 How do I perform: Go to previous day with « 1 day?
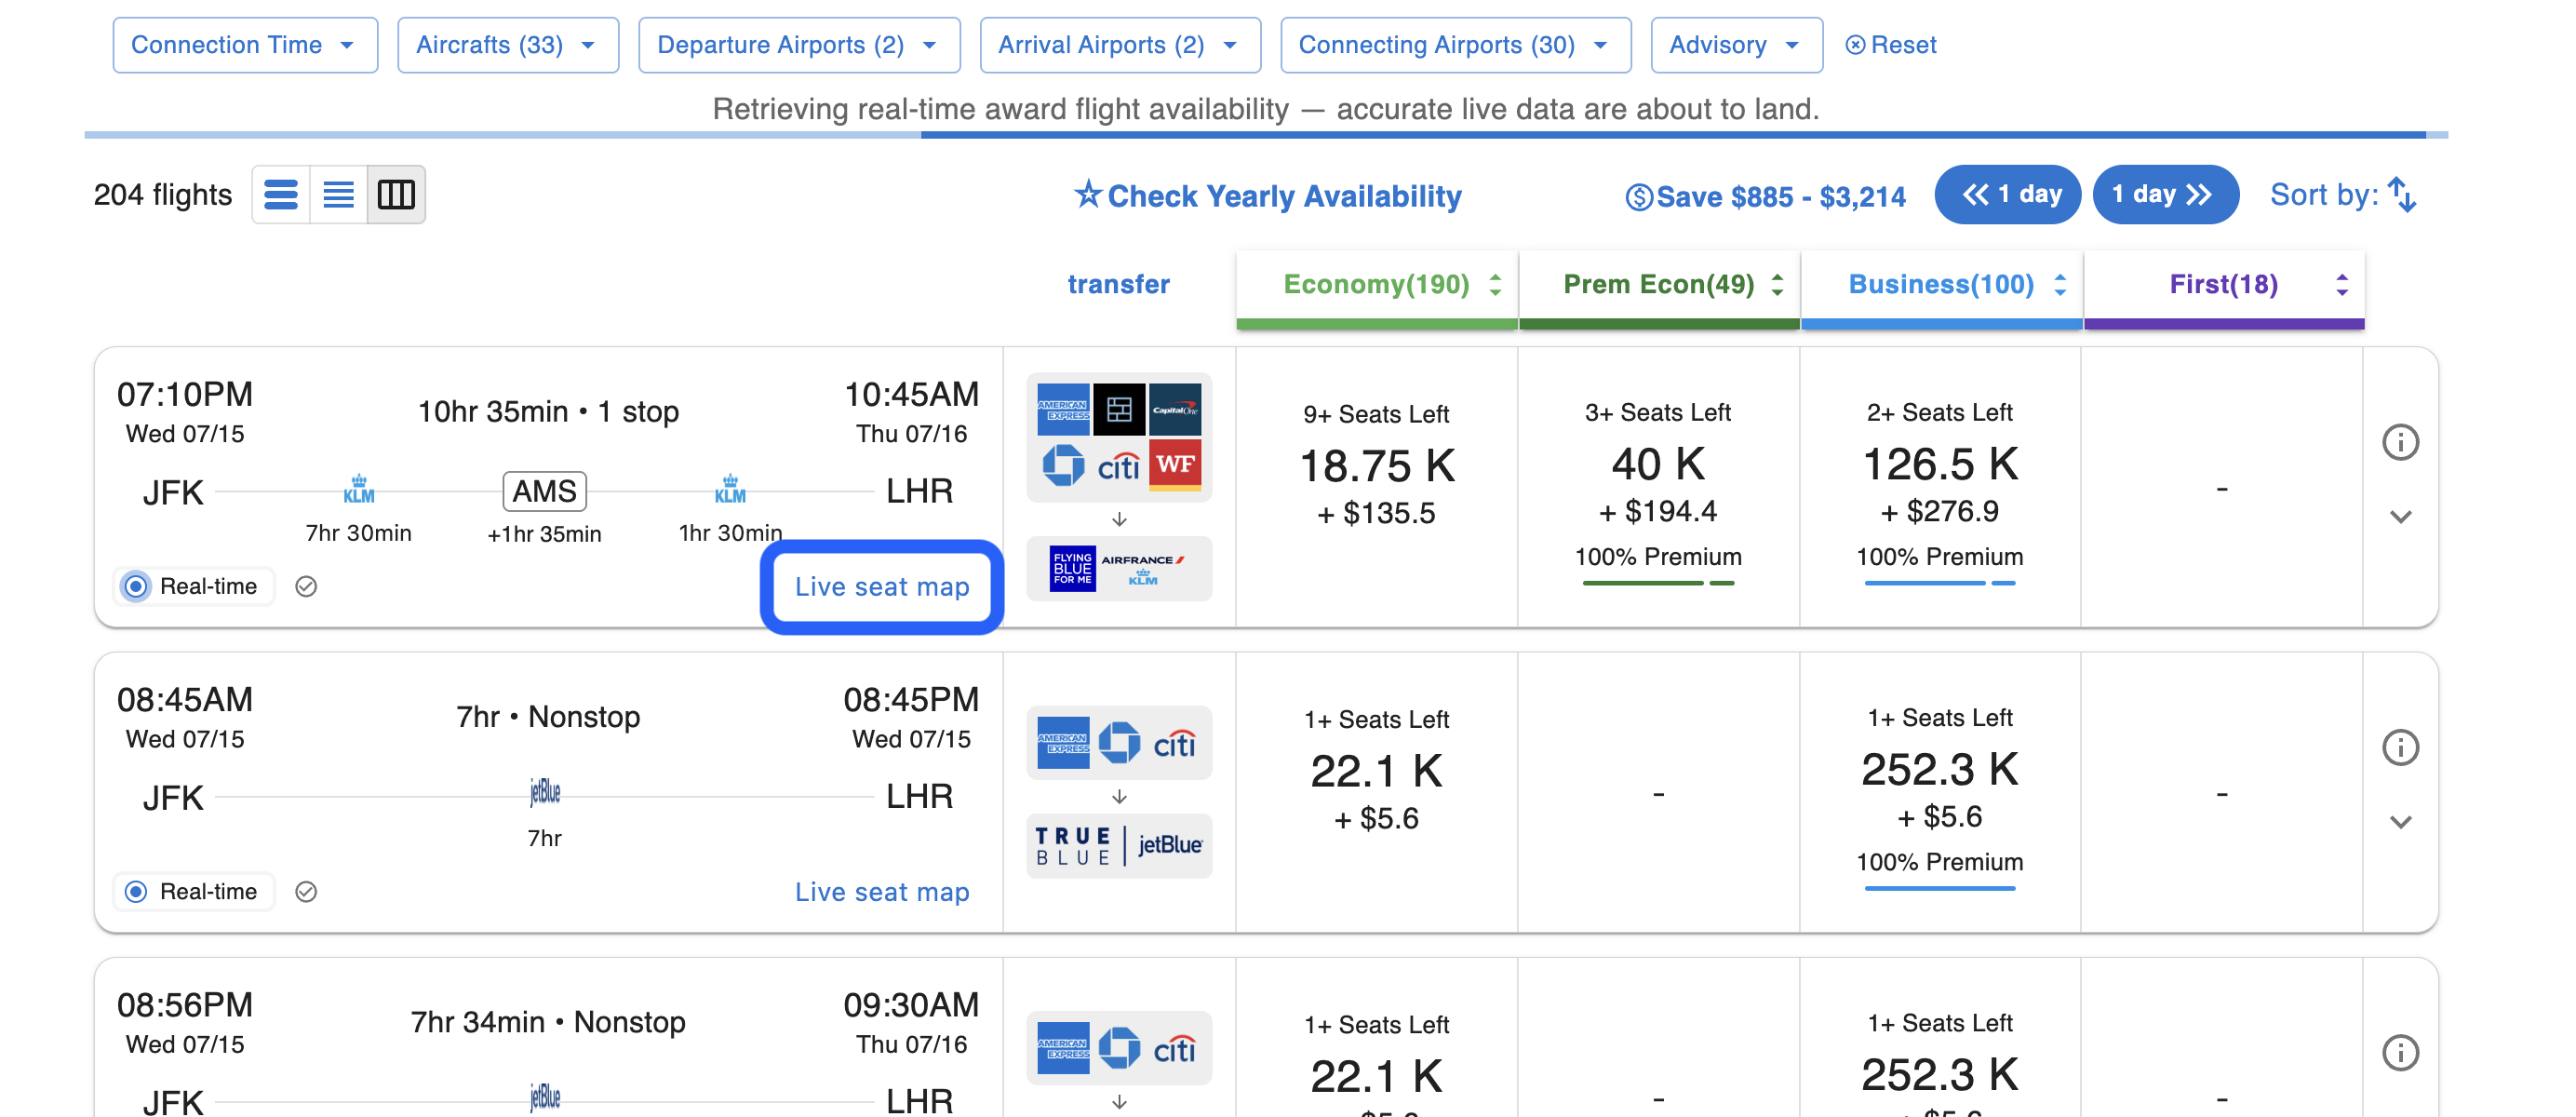tap(2007, 194)
